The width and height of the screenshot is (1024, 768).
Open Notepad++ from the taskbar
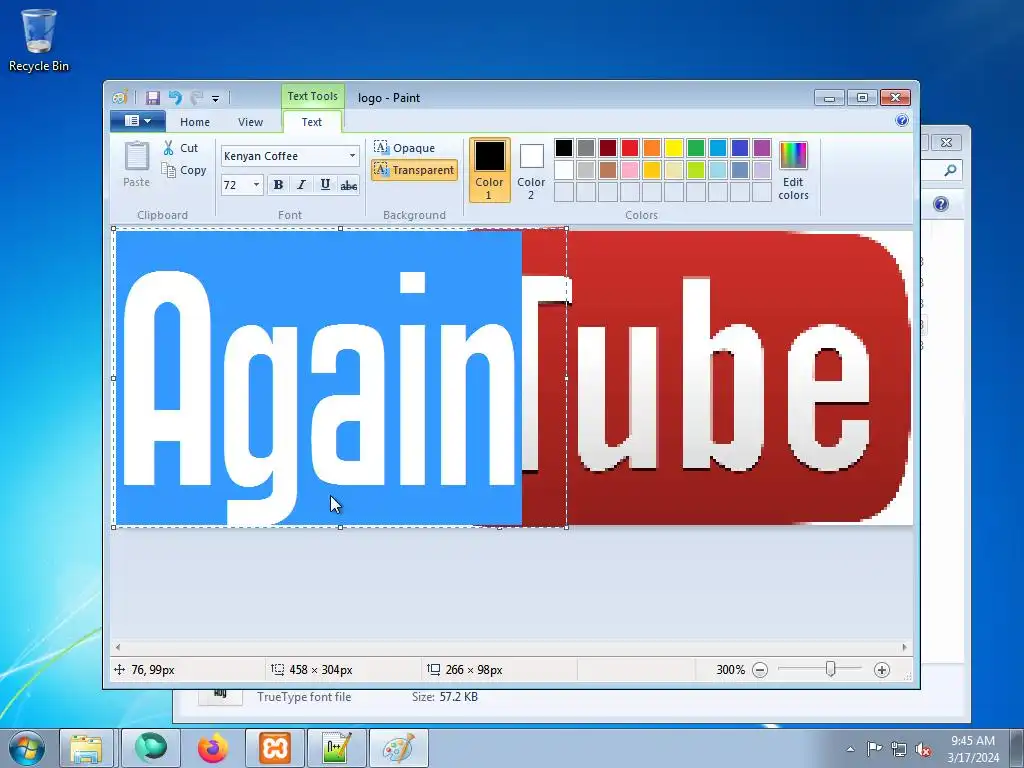click(336, 748)
